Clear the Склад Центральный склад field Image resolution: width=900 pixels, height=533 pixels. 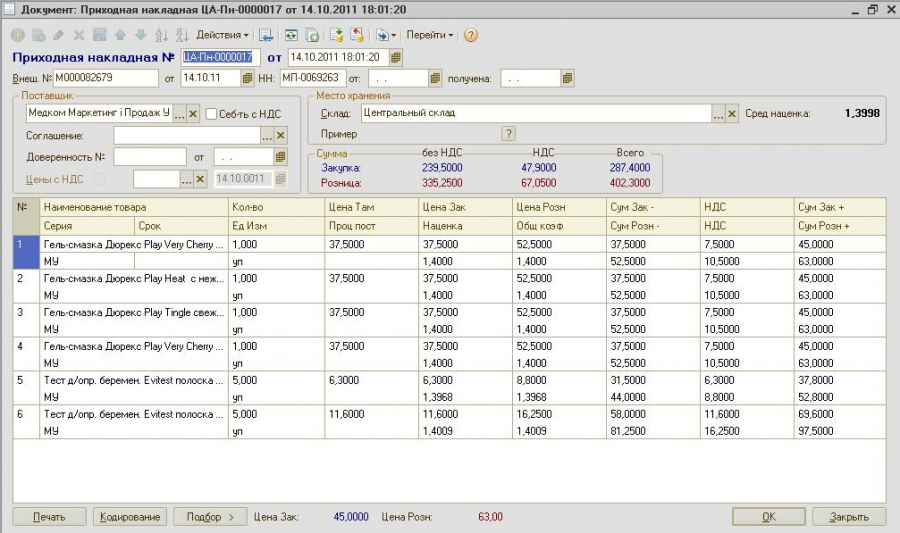point(732,114)
